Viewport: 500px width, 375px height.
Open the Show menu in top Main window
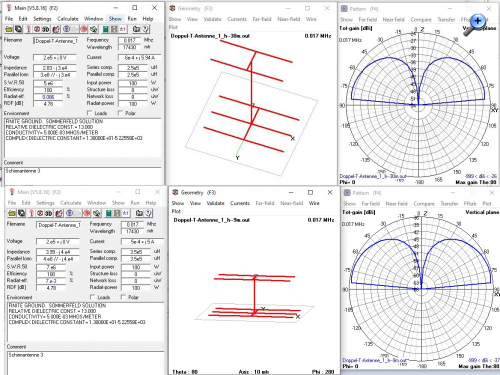click(115, 19)
